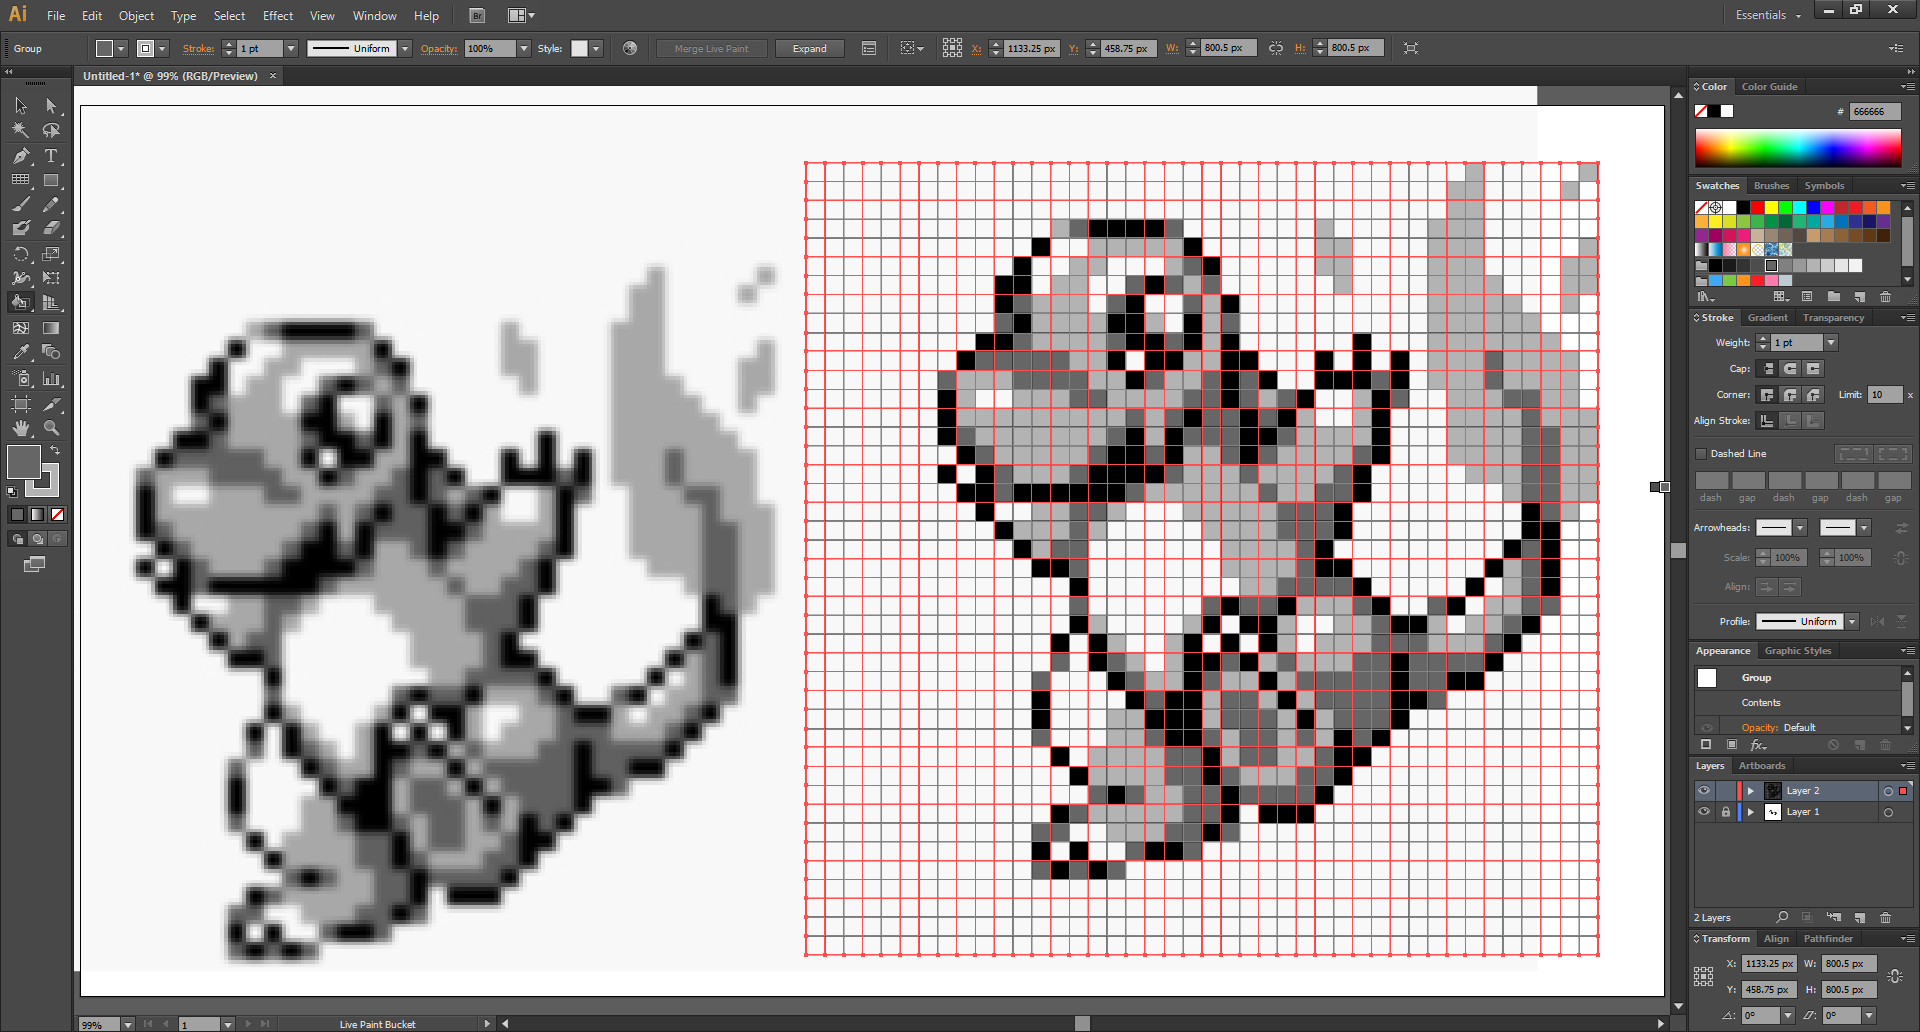Choose Round Cap stroke option

coord(1790,369)
